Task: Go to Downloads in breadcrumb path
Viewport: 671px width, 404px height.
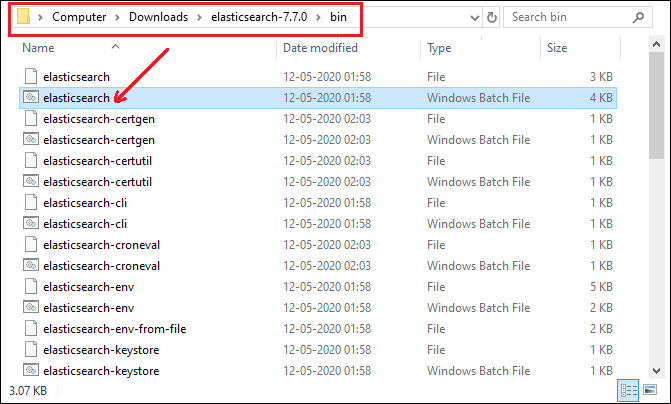Action: point(158,17)
